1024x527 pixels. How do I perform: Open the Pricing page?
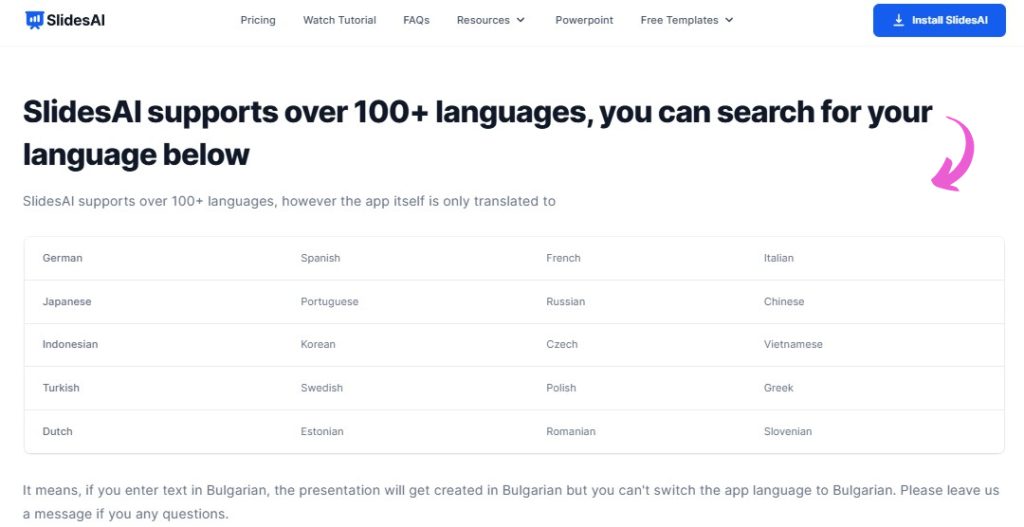(x=258, y=20)
